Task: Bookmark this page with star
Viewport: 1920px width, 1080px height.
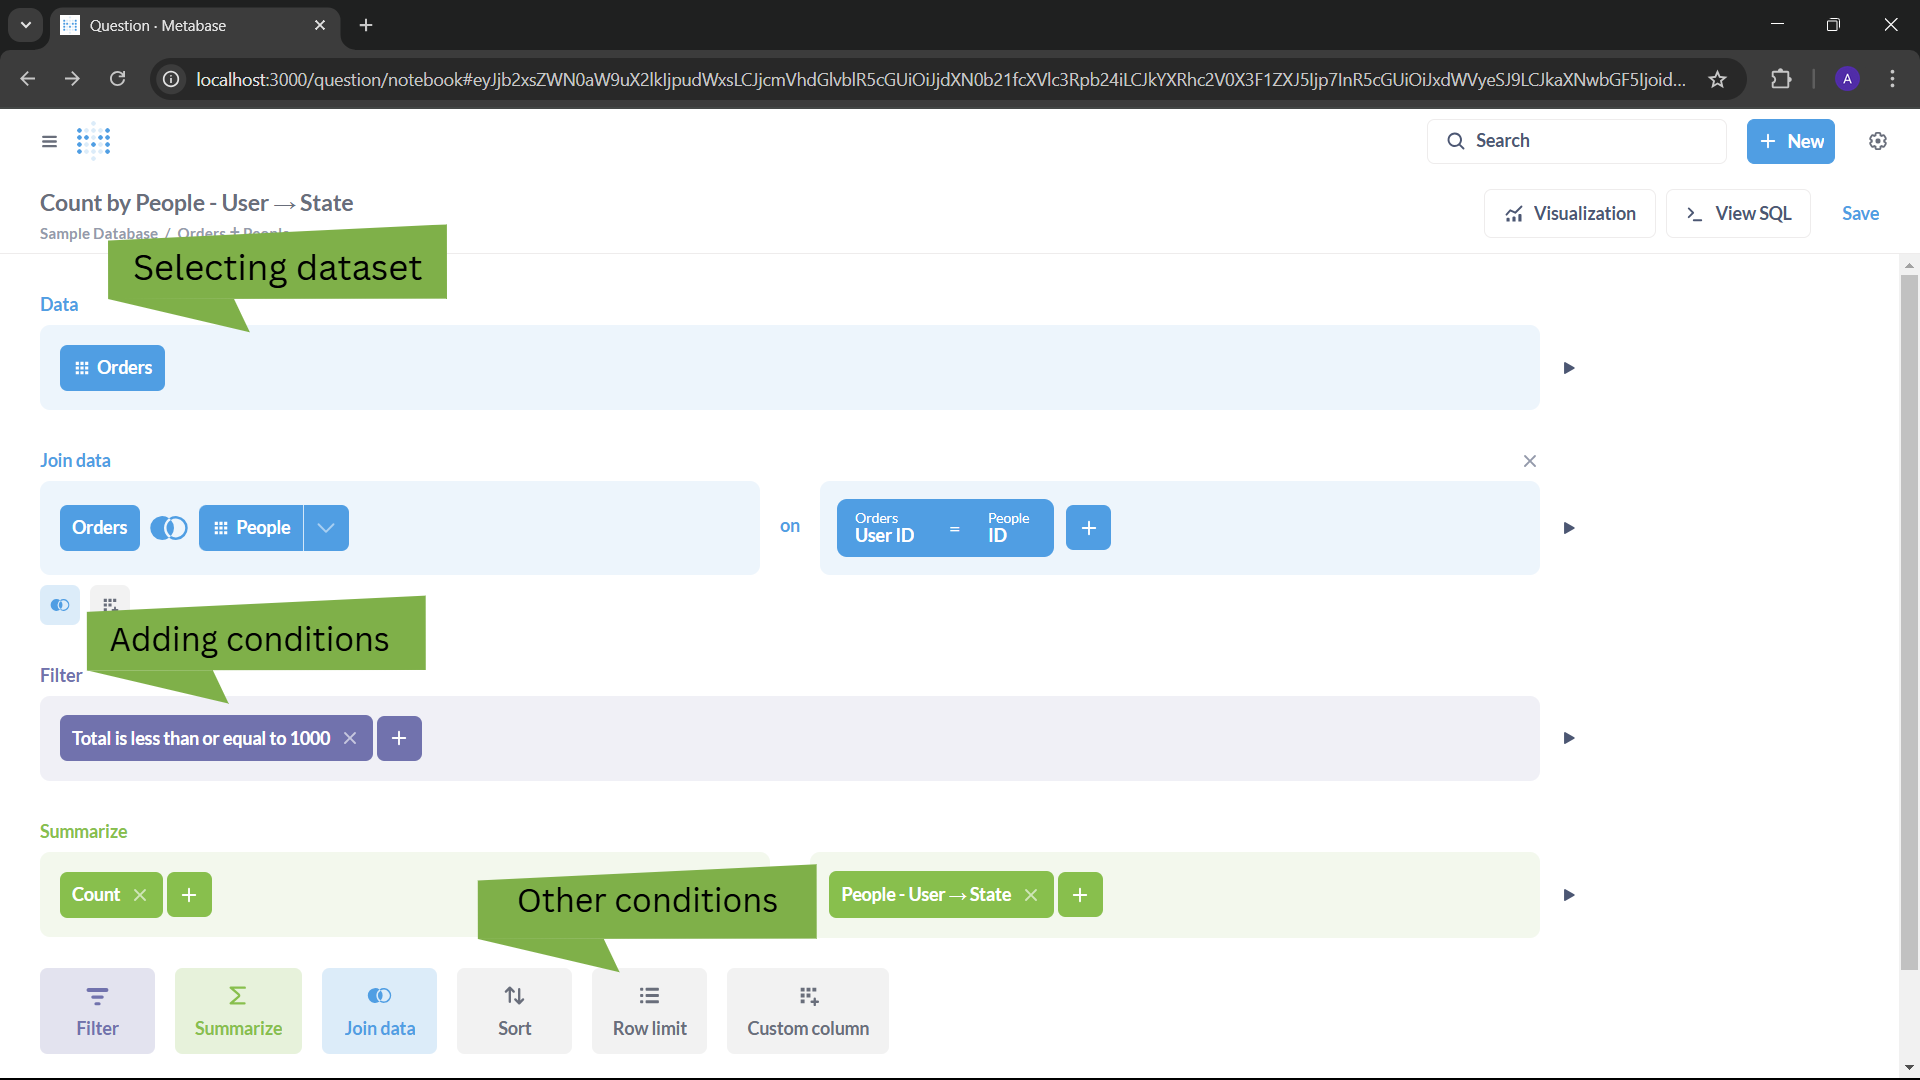Action: click(x=1717, y=79)
